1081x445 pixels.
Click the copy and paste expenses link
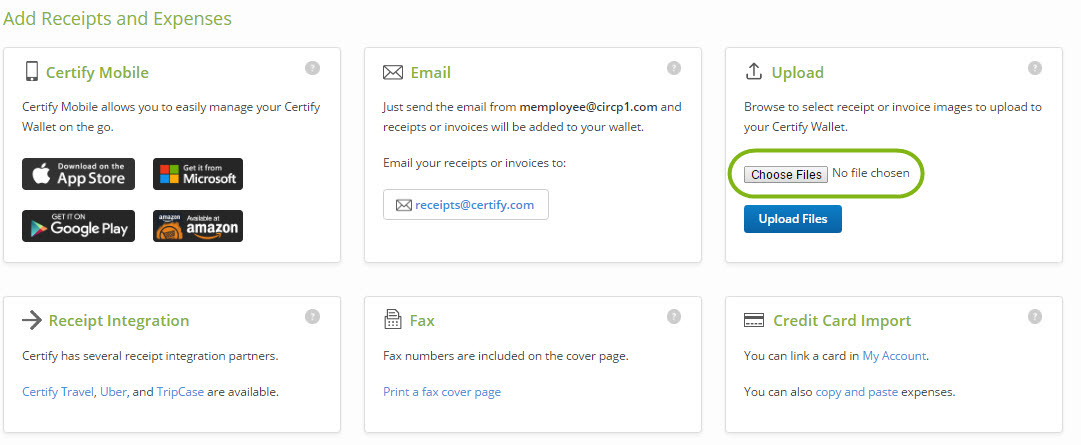(x=856, y=392)
